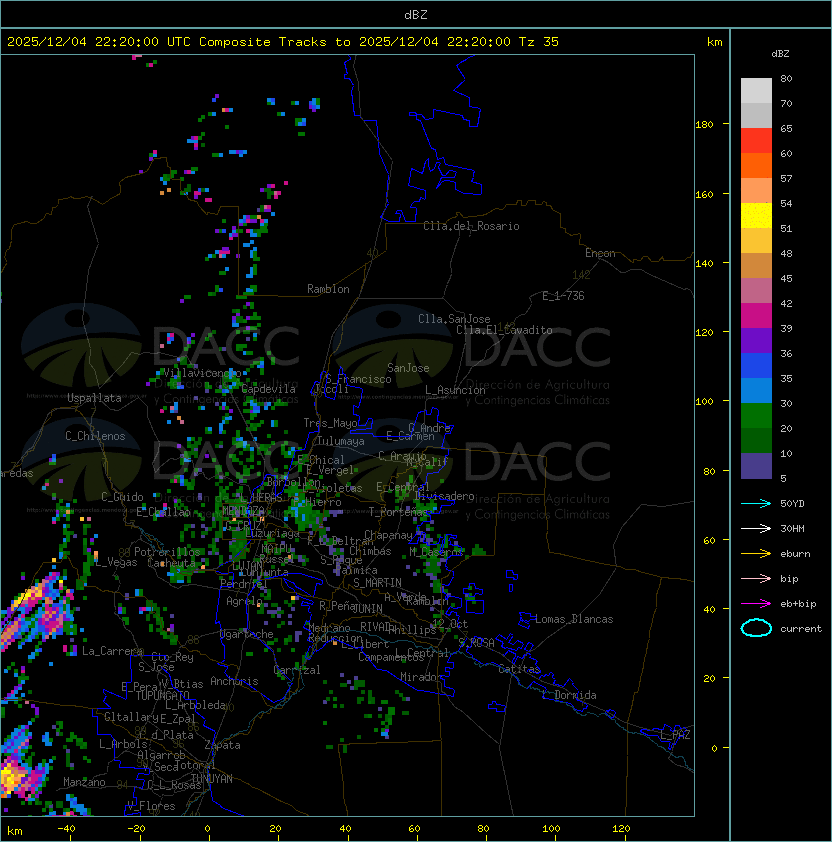Click the yellow eburn arrow legend icon

[756, 554]
